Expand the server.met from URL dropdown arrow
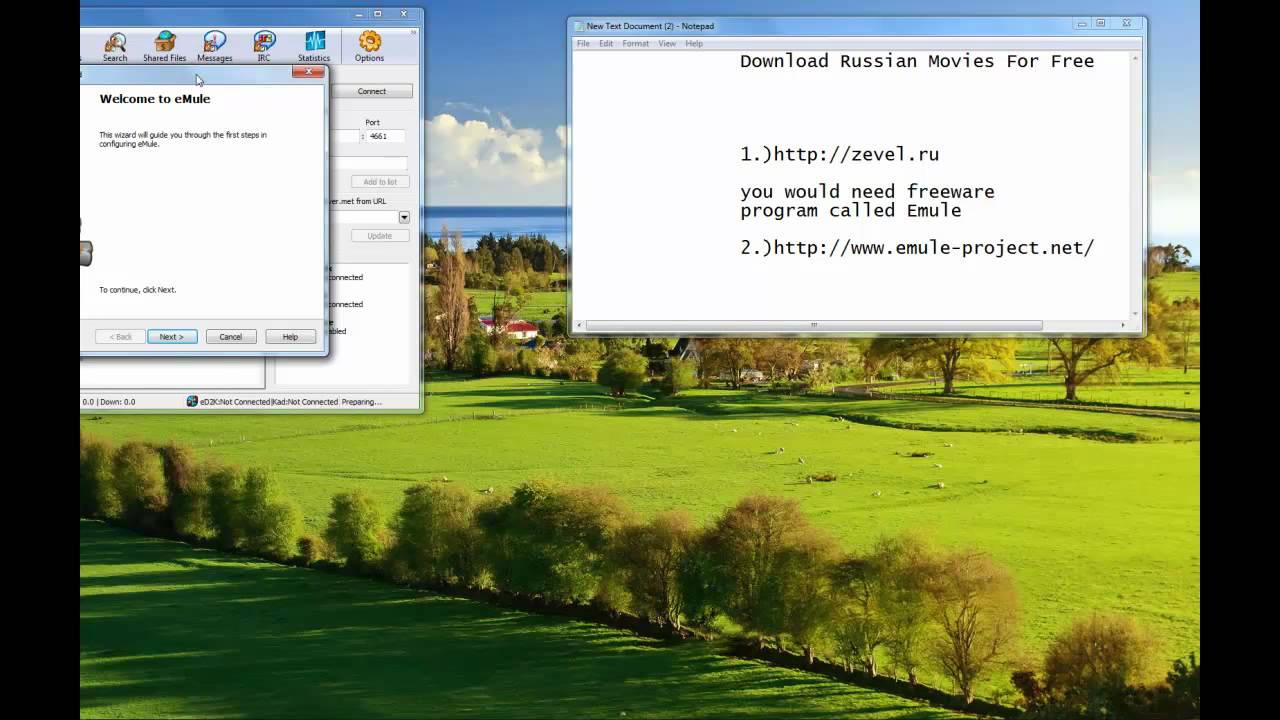1280x720 pixels. (404, 217)
